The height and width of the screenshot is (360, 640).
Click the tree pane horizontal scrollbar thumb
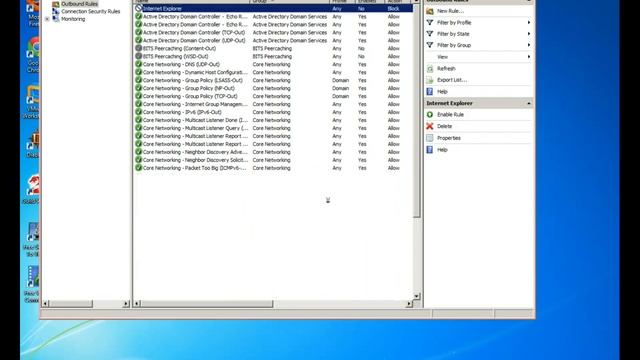[71, 304]
